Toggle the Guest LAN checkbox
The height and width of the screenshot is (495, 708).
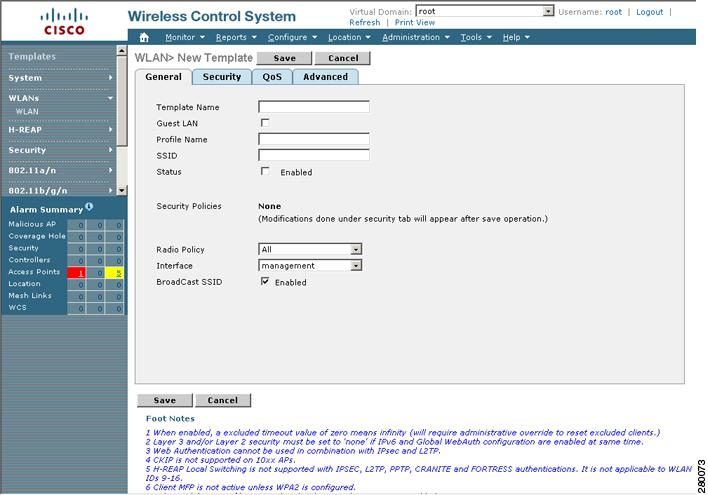pos(265,123)
